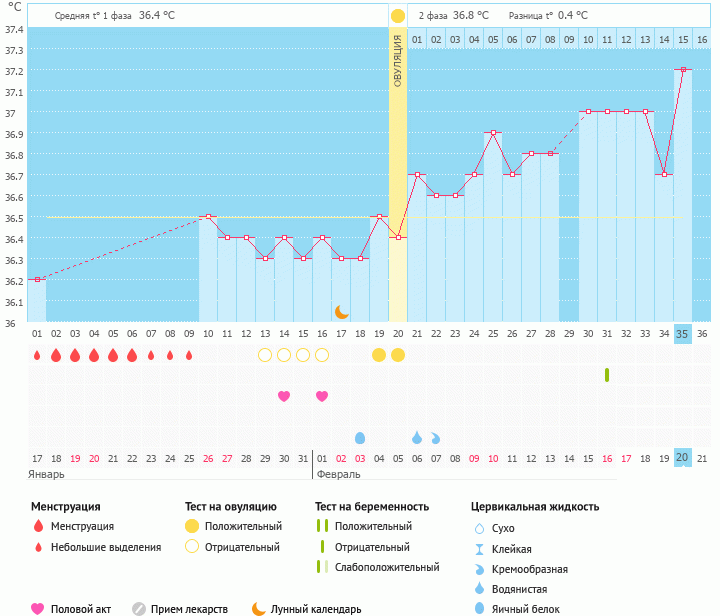Viewport: 720px width, 616px height.
Task: Click the menstruation drop on cycle day 01
Action: 37,355
